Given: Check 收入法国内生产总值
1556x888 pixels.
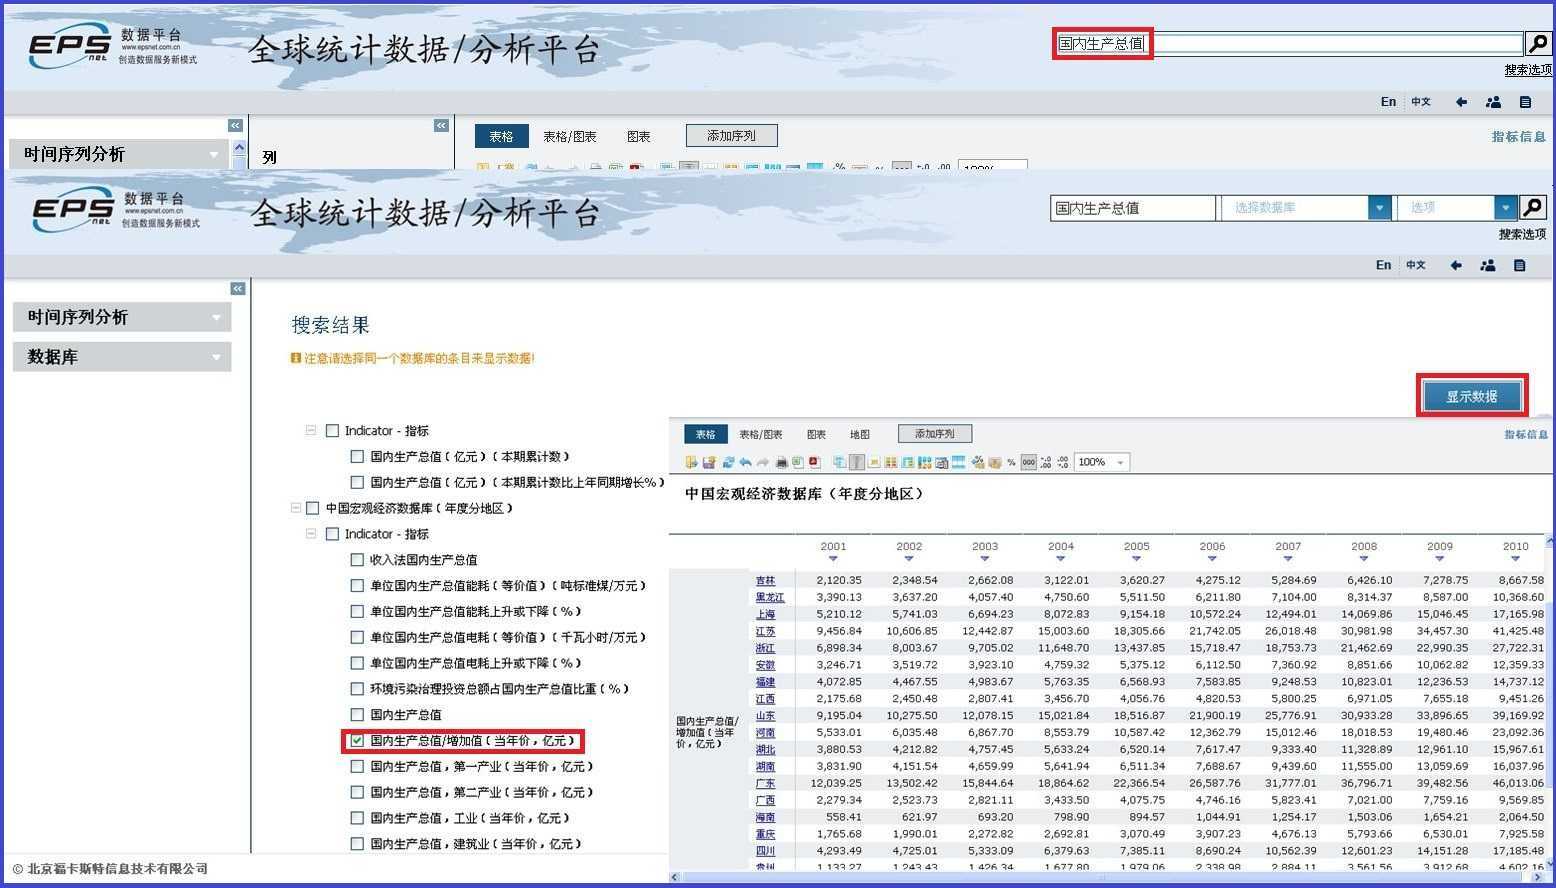Looking at the screenshot, I should (358, 559).
